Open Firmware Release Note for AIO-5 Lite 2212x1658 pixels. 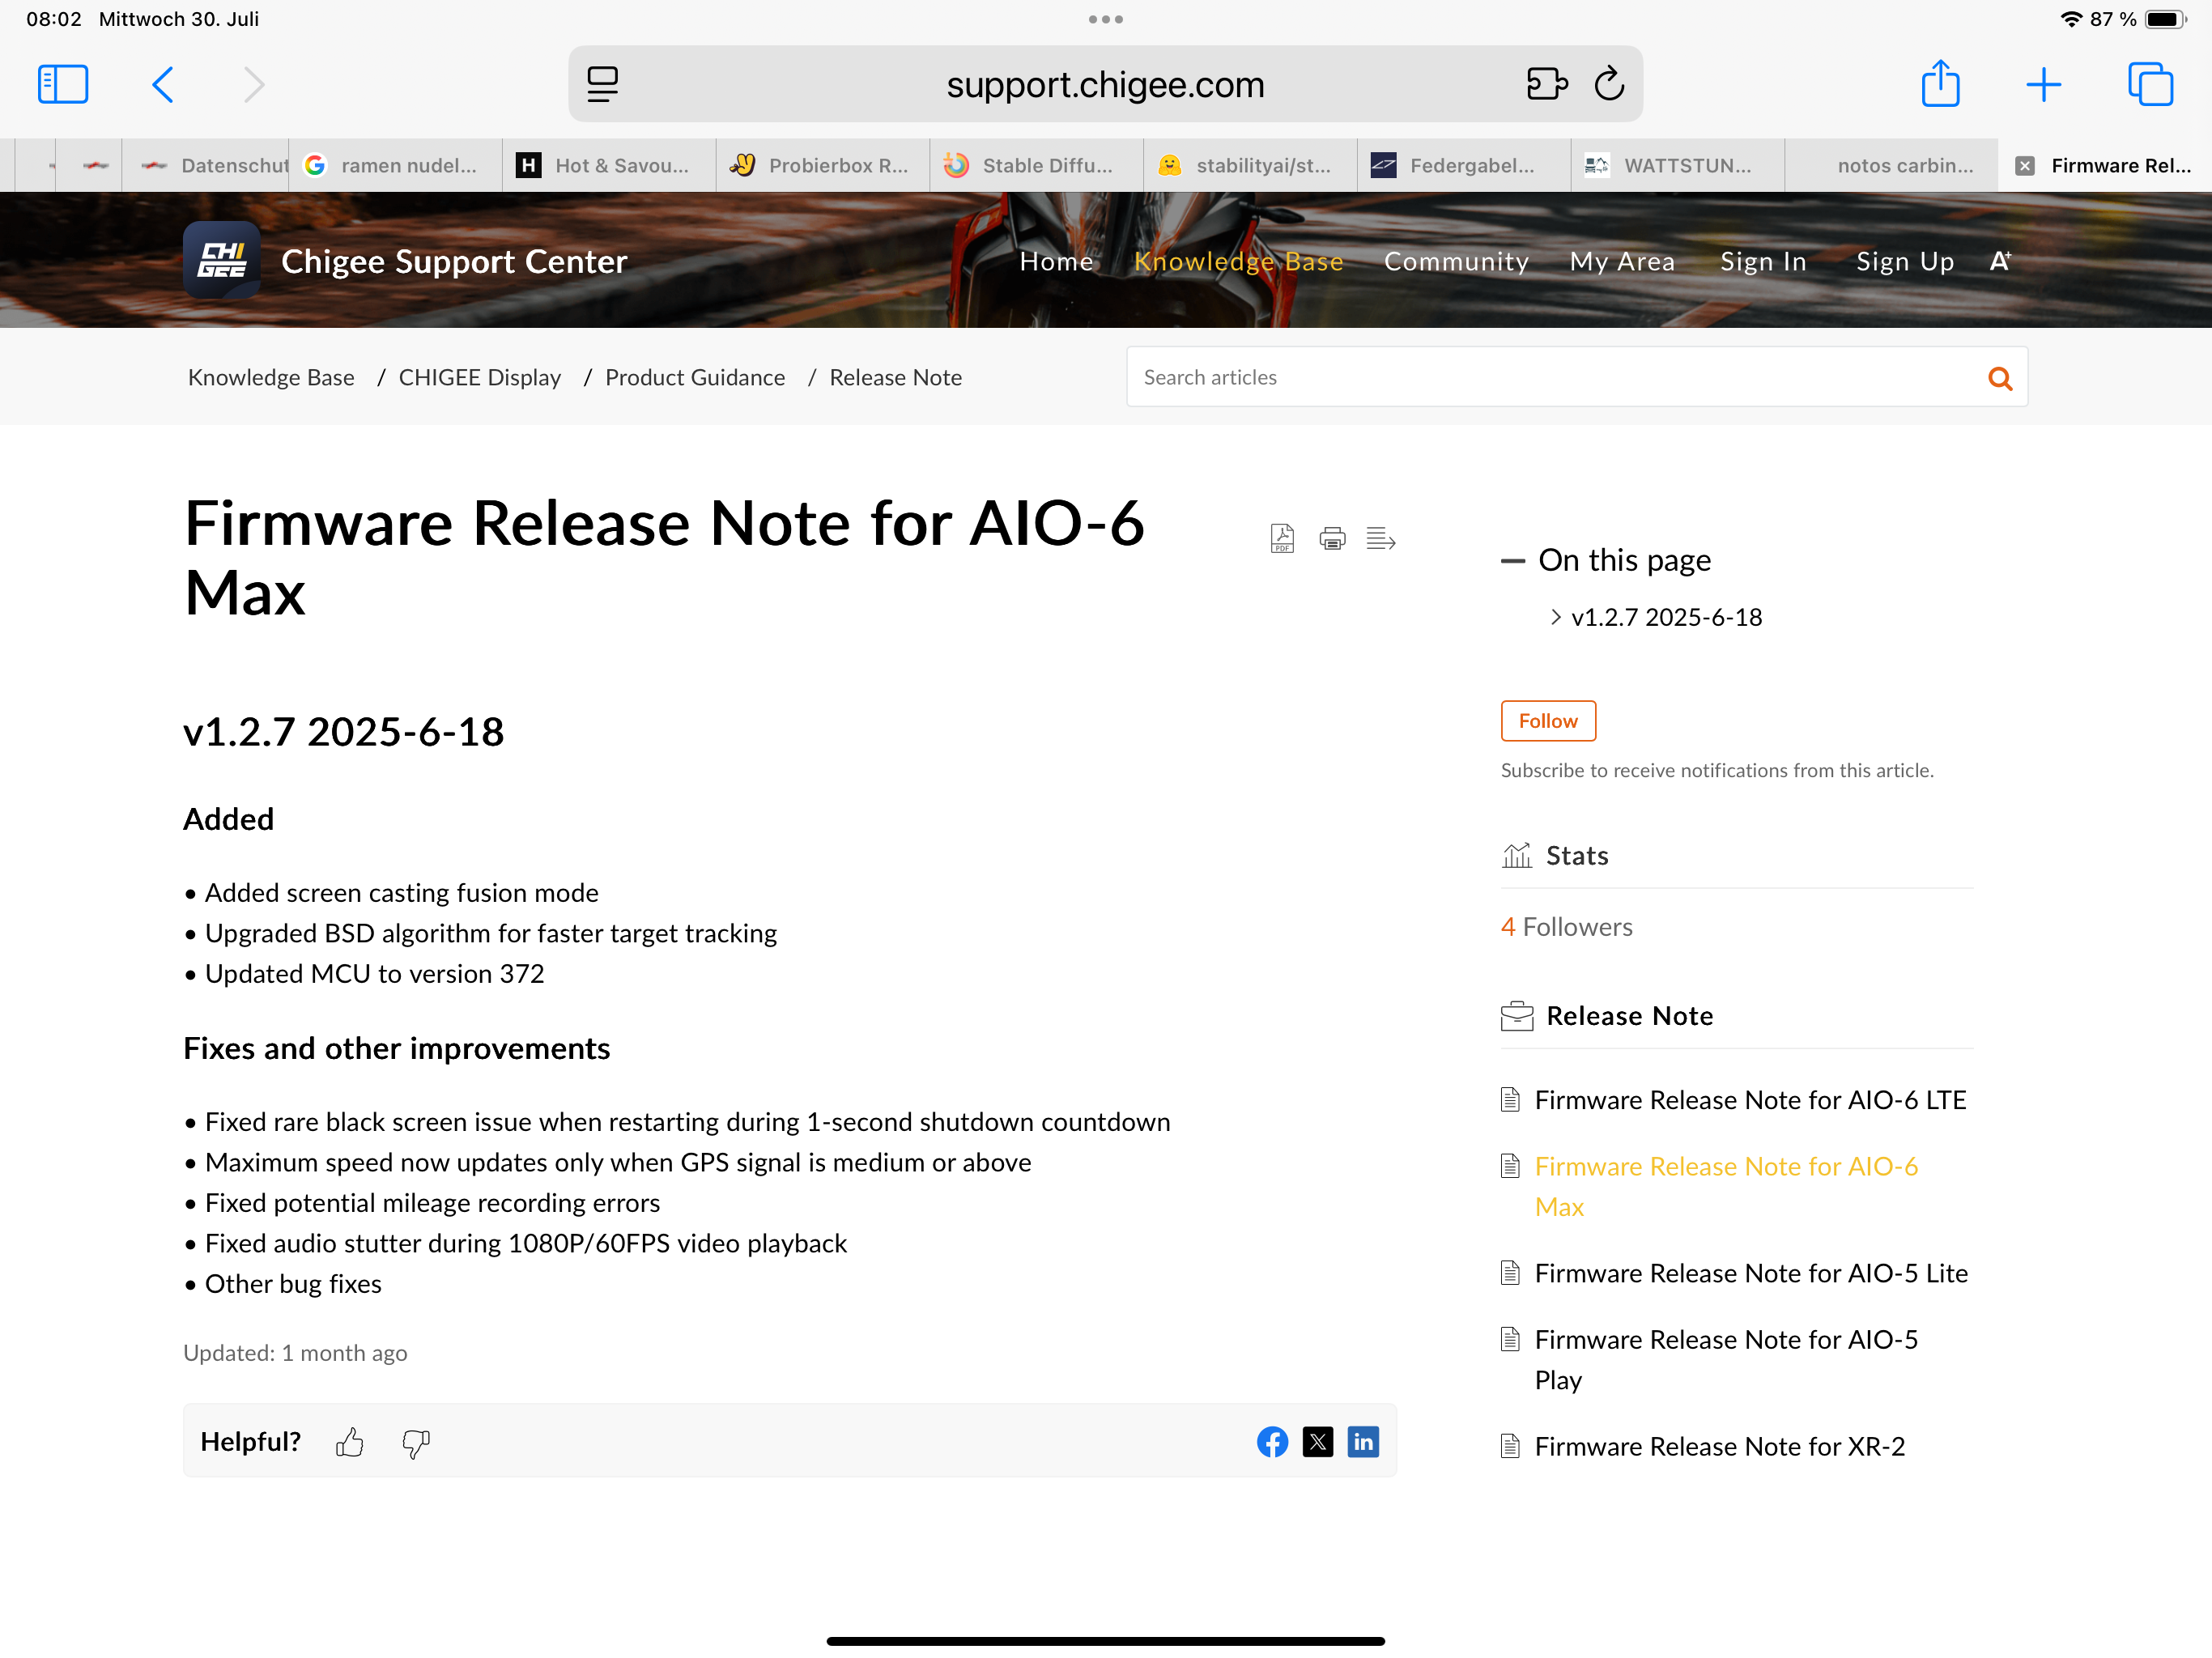1751,1273
